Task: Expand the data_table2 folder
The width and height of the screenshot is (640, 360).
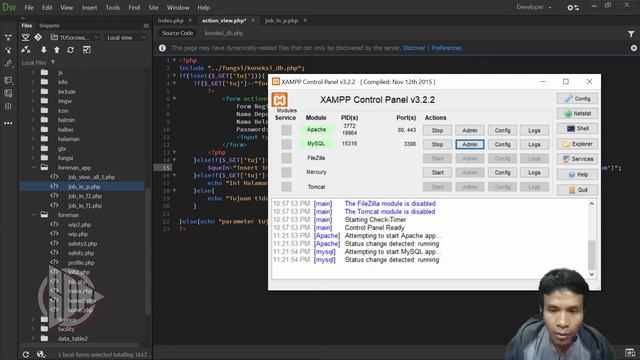Action: (34, 338)
